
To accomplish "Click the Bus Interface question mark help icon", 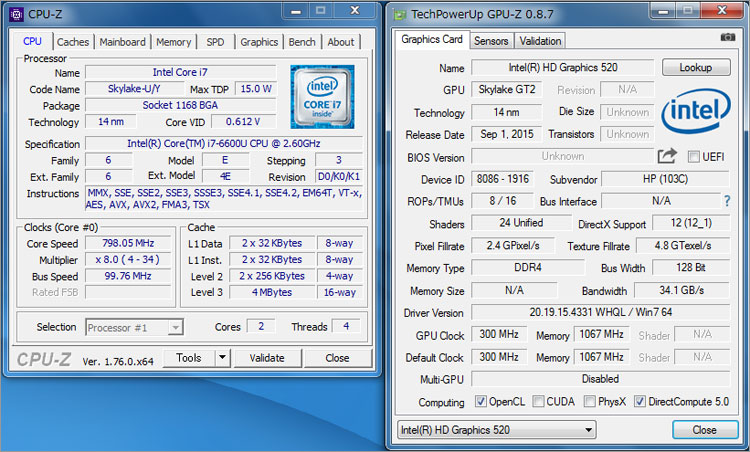I will 727,201.
